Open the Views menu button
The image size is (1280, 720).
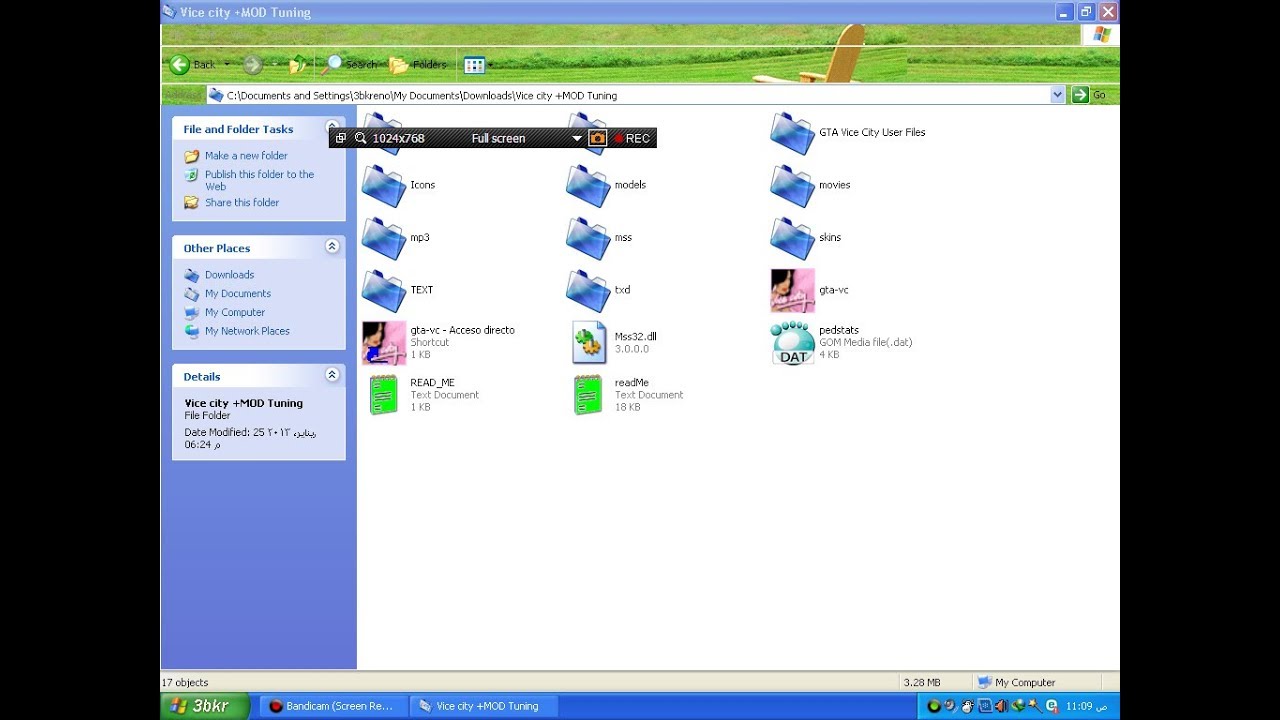tap(474, 65)
